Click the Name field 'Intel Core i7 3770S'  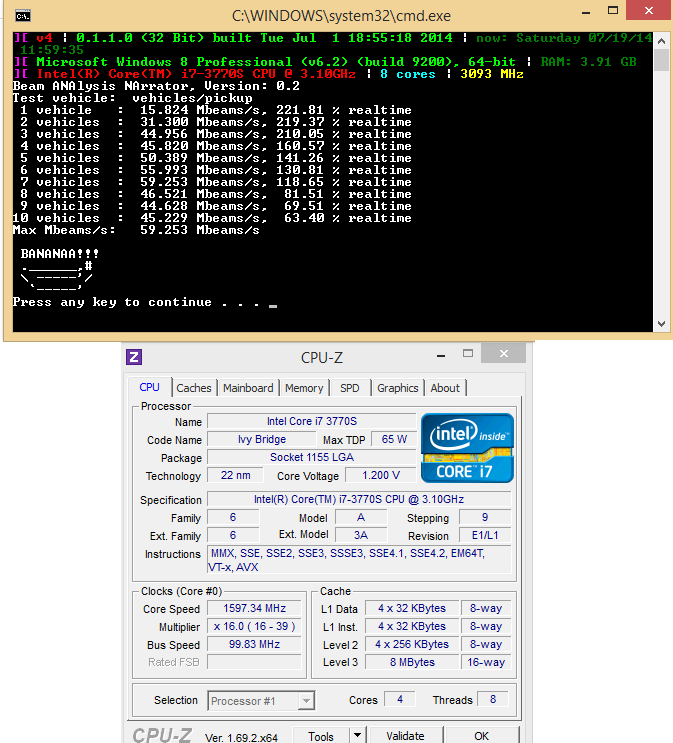pyautogui.click(x=312, y=421)
